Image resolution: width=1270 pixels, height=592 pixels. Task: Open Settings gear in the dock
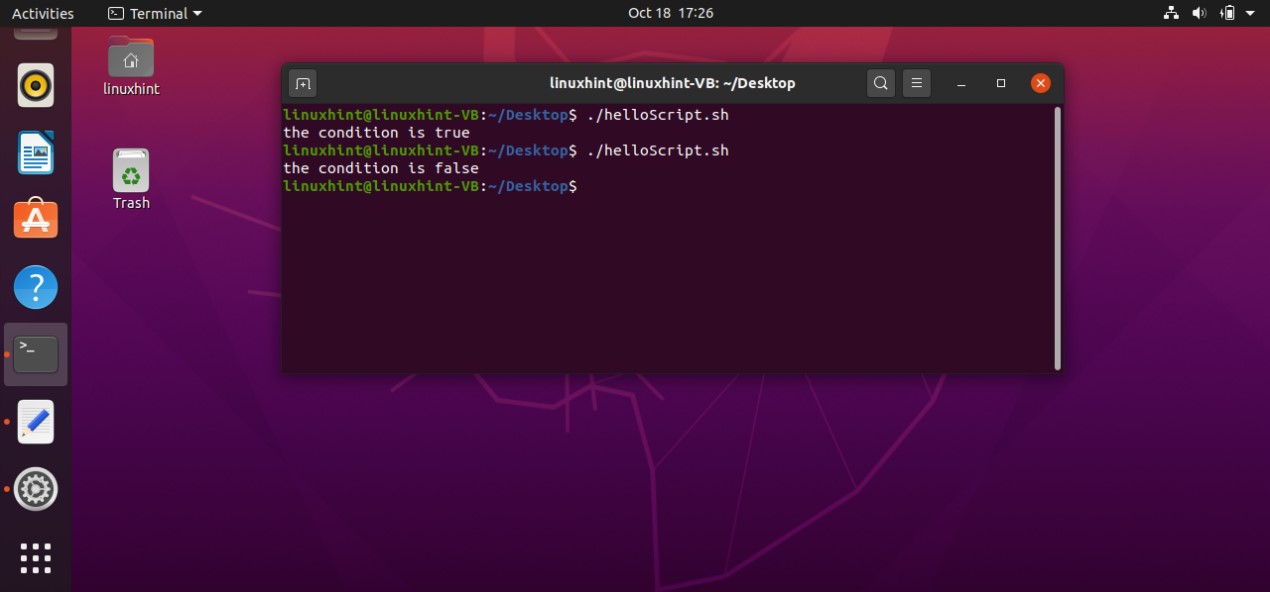[x=36, y=489]
